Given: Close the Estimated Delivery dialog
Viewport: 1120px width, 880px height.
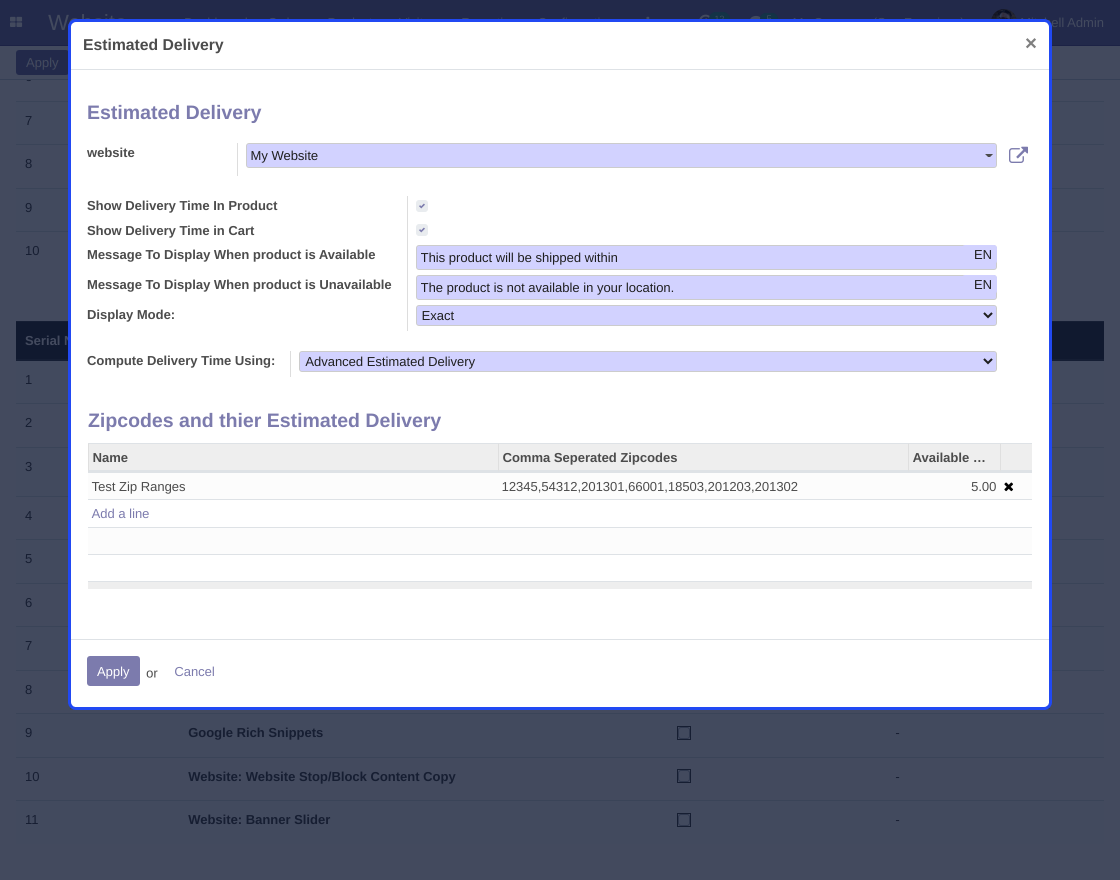Looking at the screenshot, I should [x=1030, y=44].
